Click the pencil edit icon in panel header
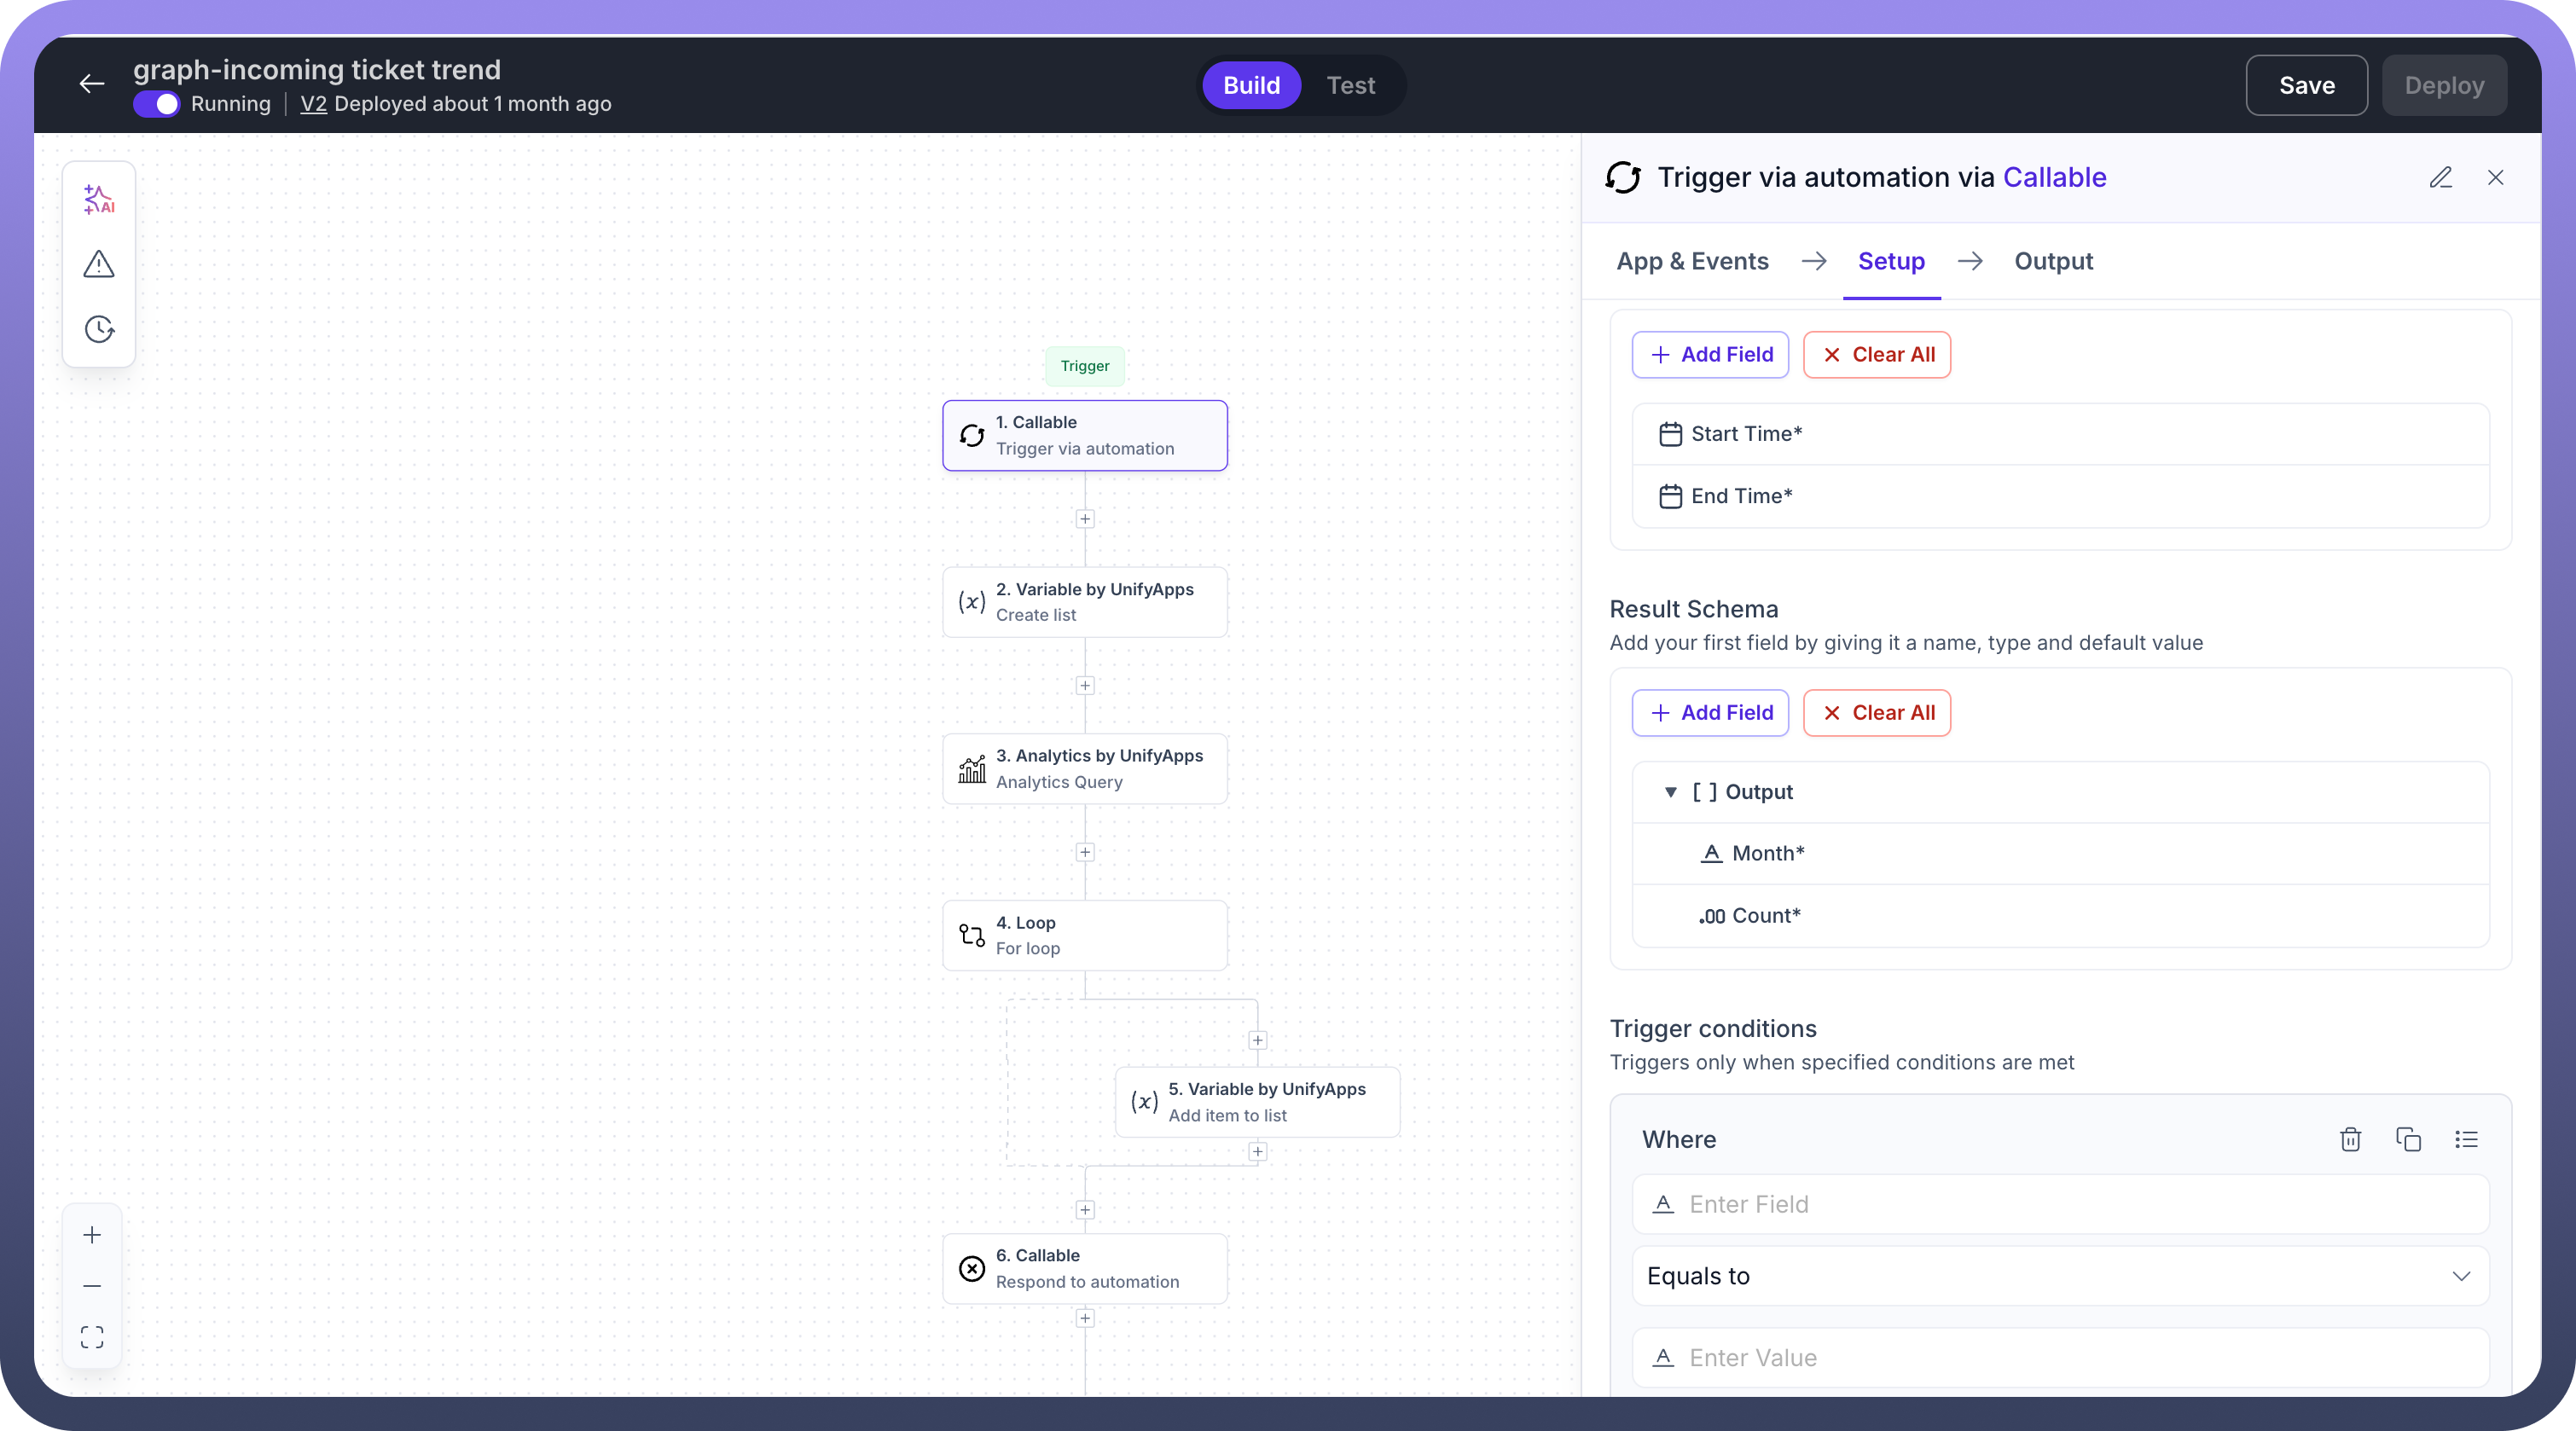Viewport: 2576px width, 1431px height. click(x=2440, y=177)
